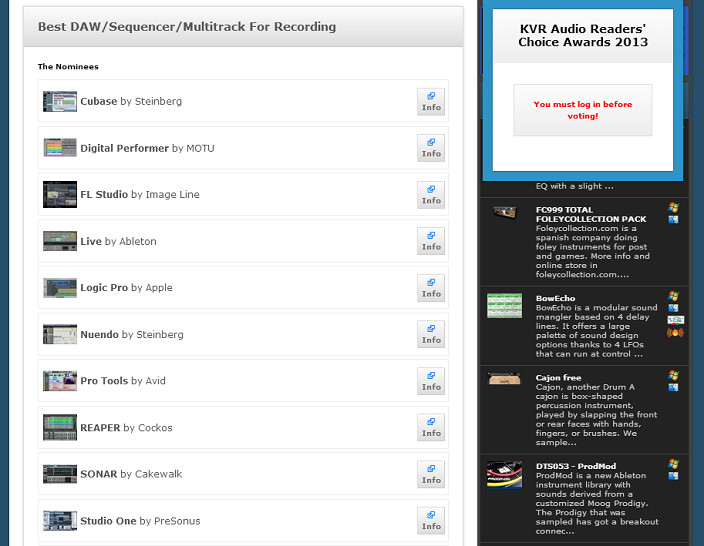This screenshot has width=704, height=546.
Task: Click the Info icon for Digital Performer
Action: (431, 148)
